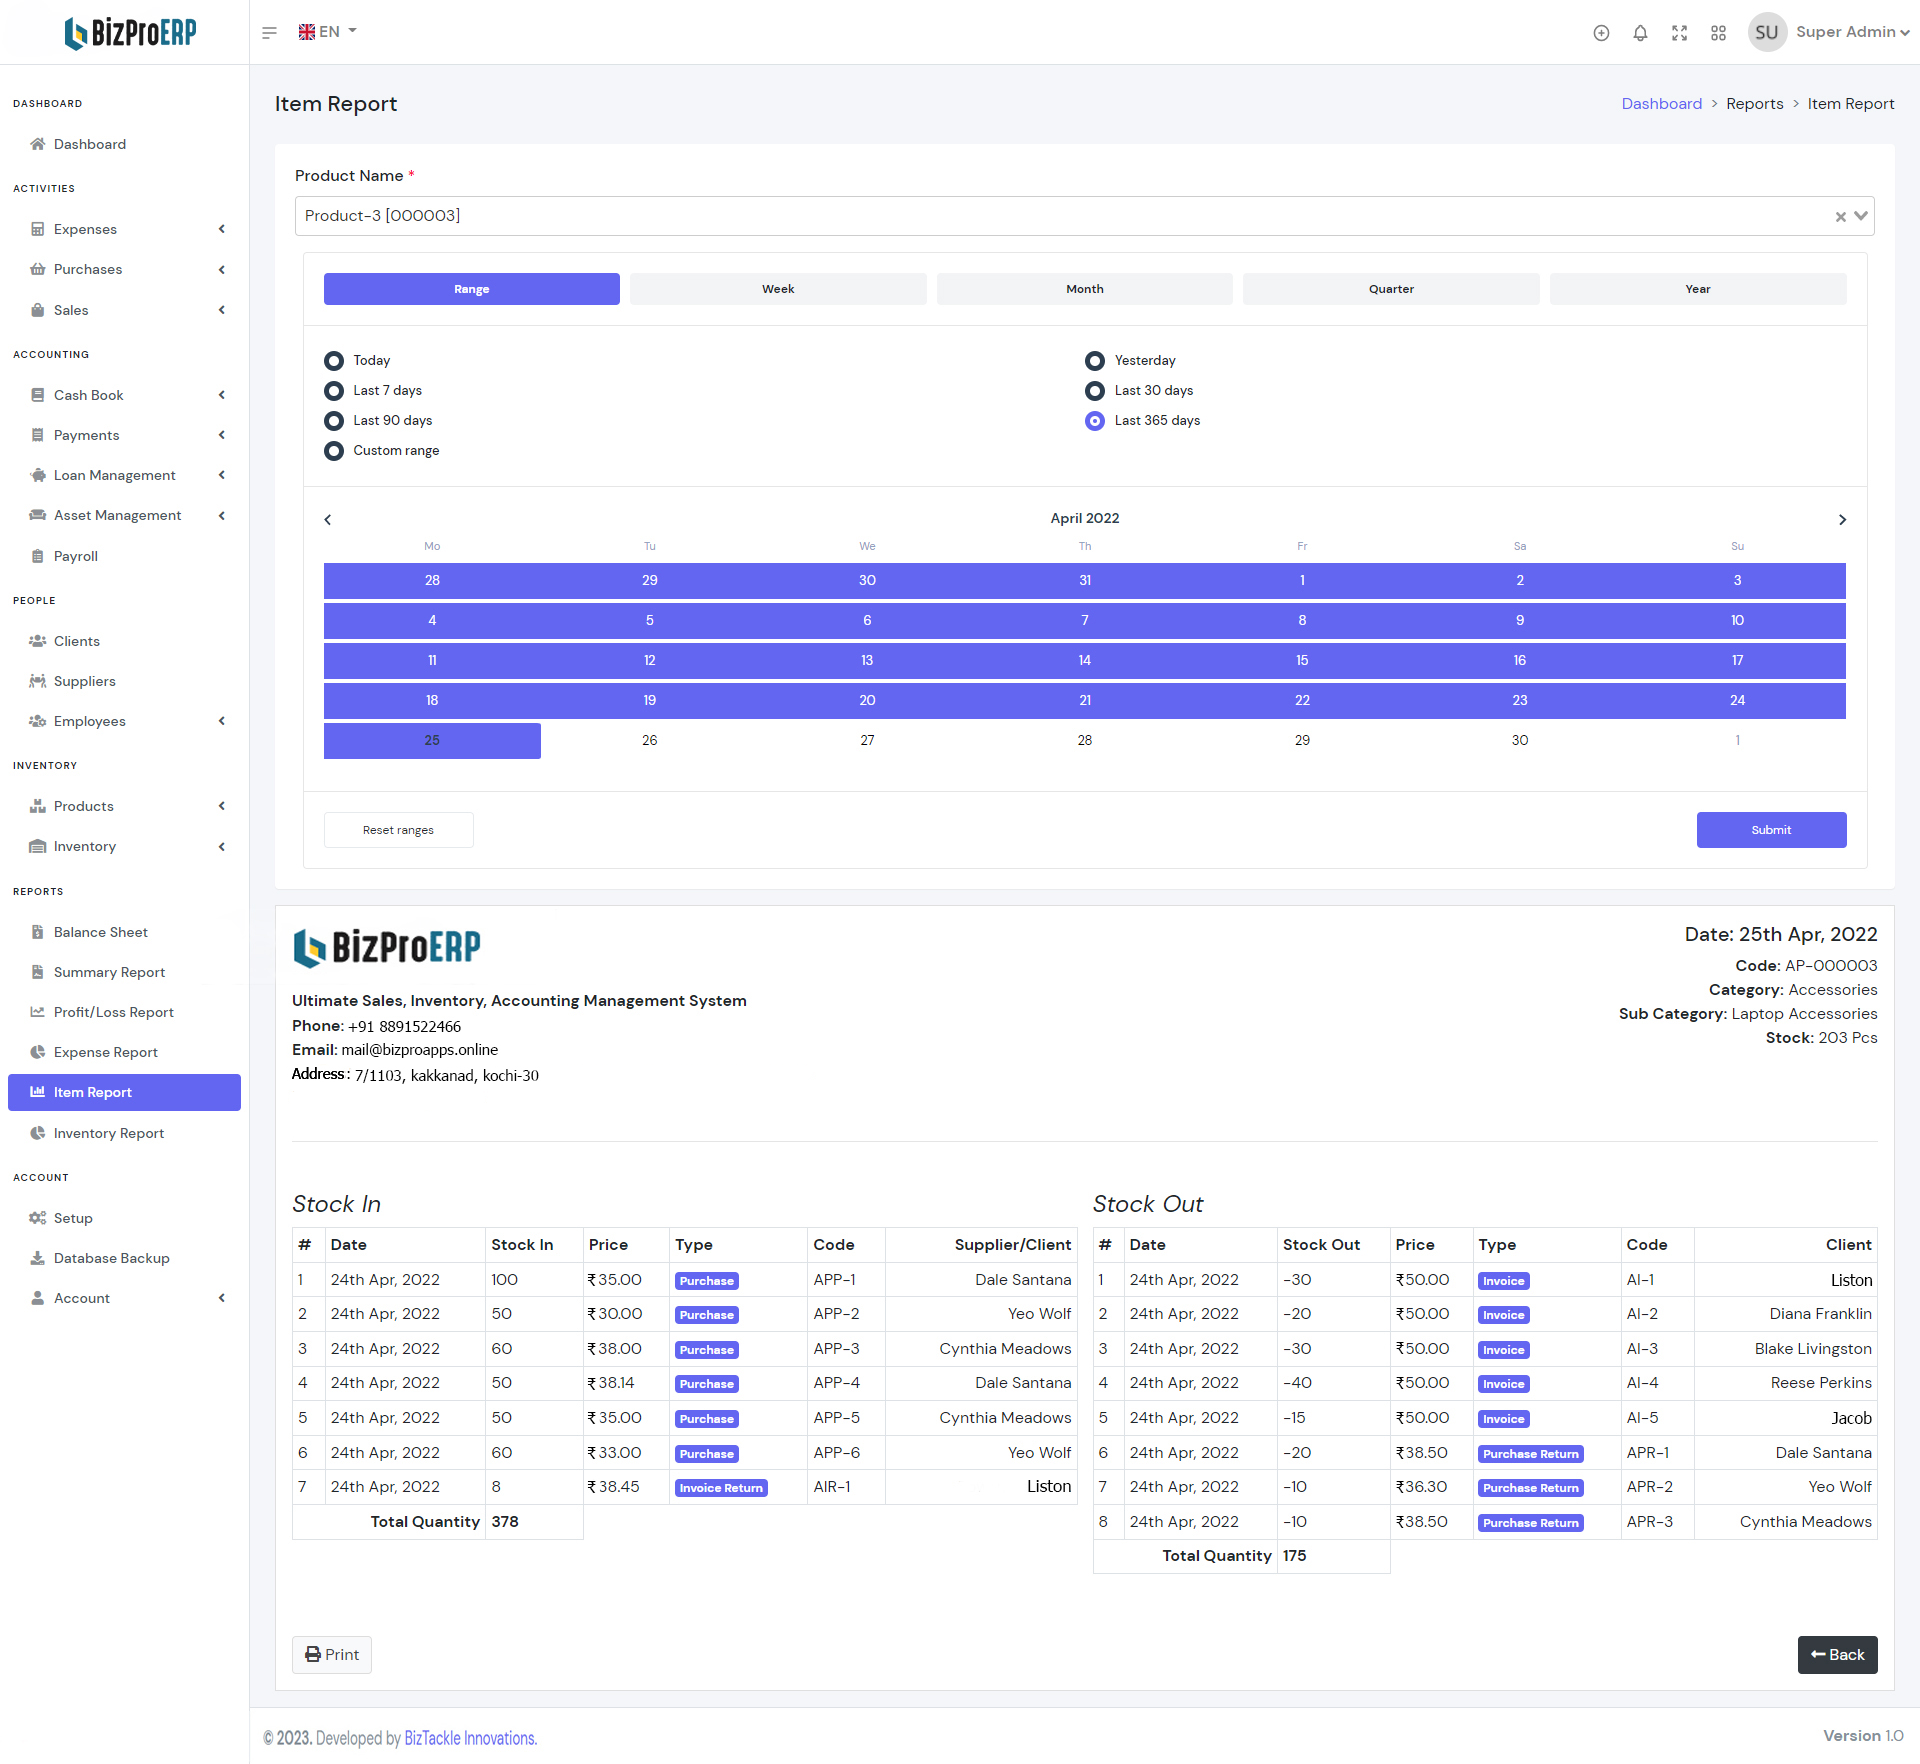
Task: Select the Yesterday radio option
Action: [x=1095, y=361]
